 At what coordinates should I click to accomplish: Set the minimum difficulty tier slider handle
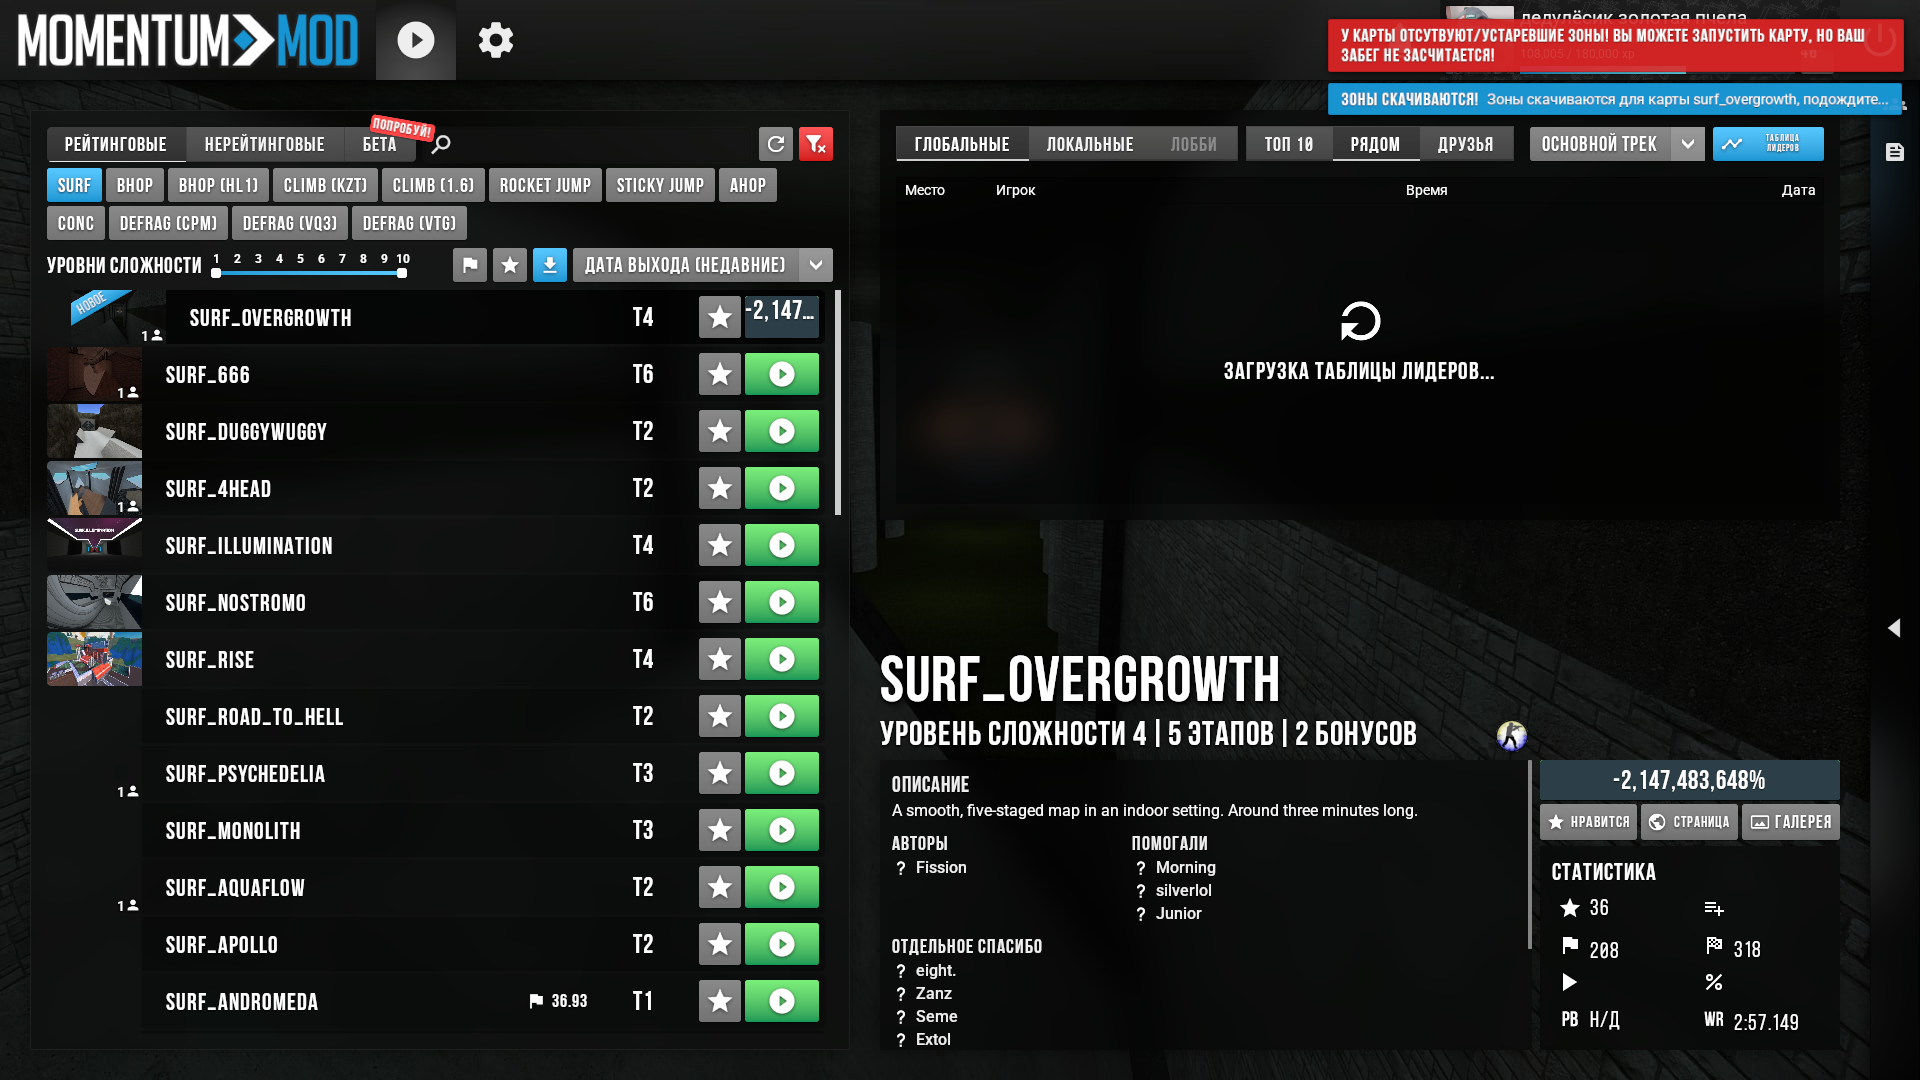coord(216,273)
